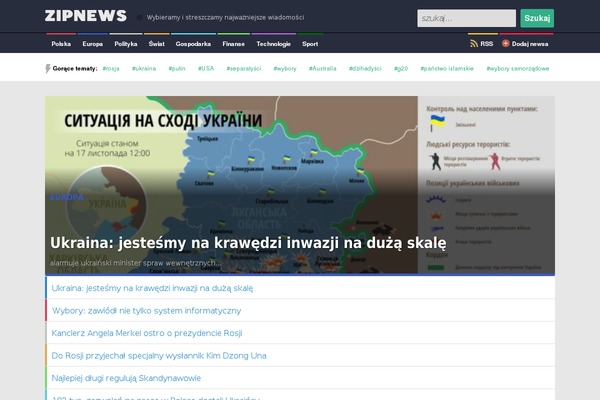The width and height of the screenshot is (600, 400).
Task: Select the #USA hot topic
Action: [x=206, y=69]
